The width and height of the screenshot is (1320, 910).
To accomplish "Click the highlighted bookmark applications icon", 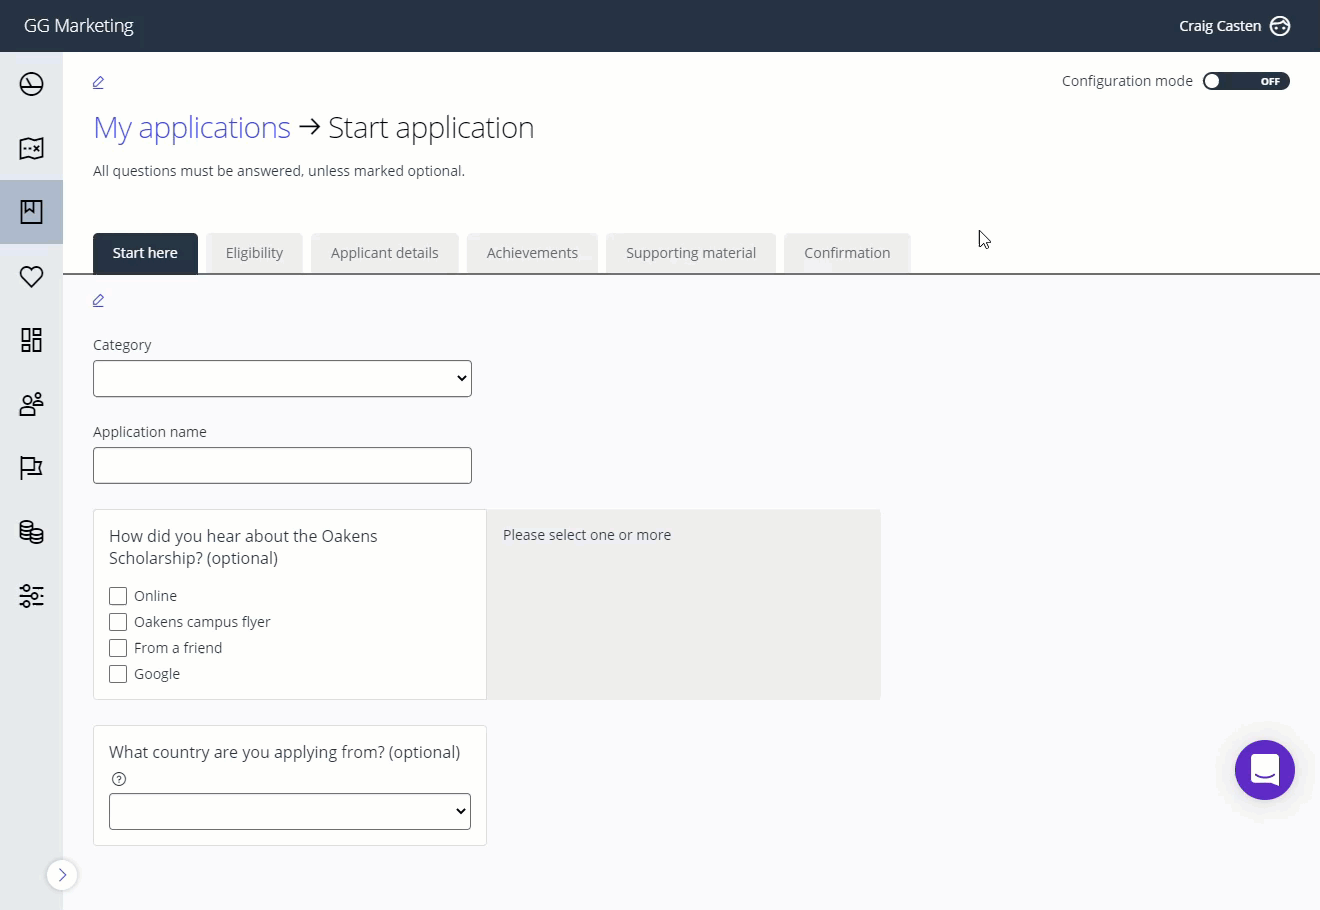I will [31, 212].
